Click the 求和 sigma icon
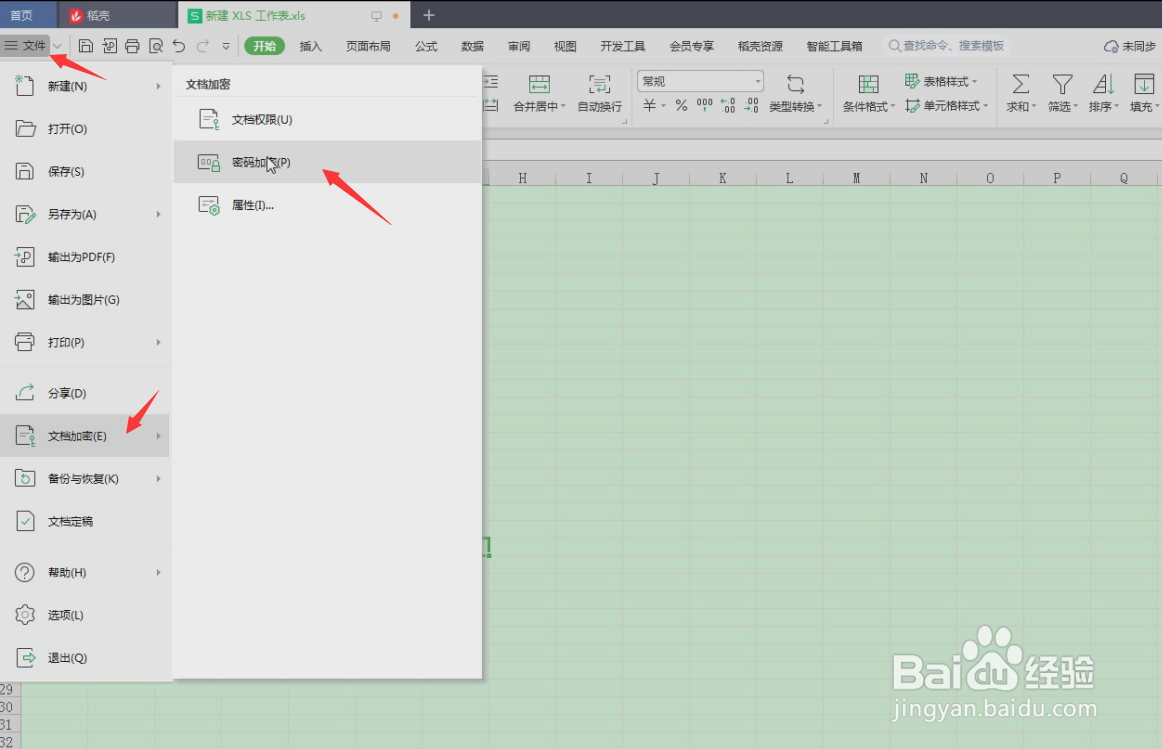Image resolution: width=1162 pixels, height=749 pixels. [1020, 84]
